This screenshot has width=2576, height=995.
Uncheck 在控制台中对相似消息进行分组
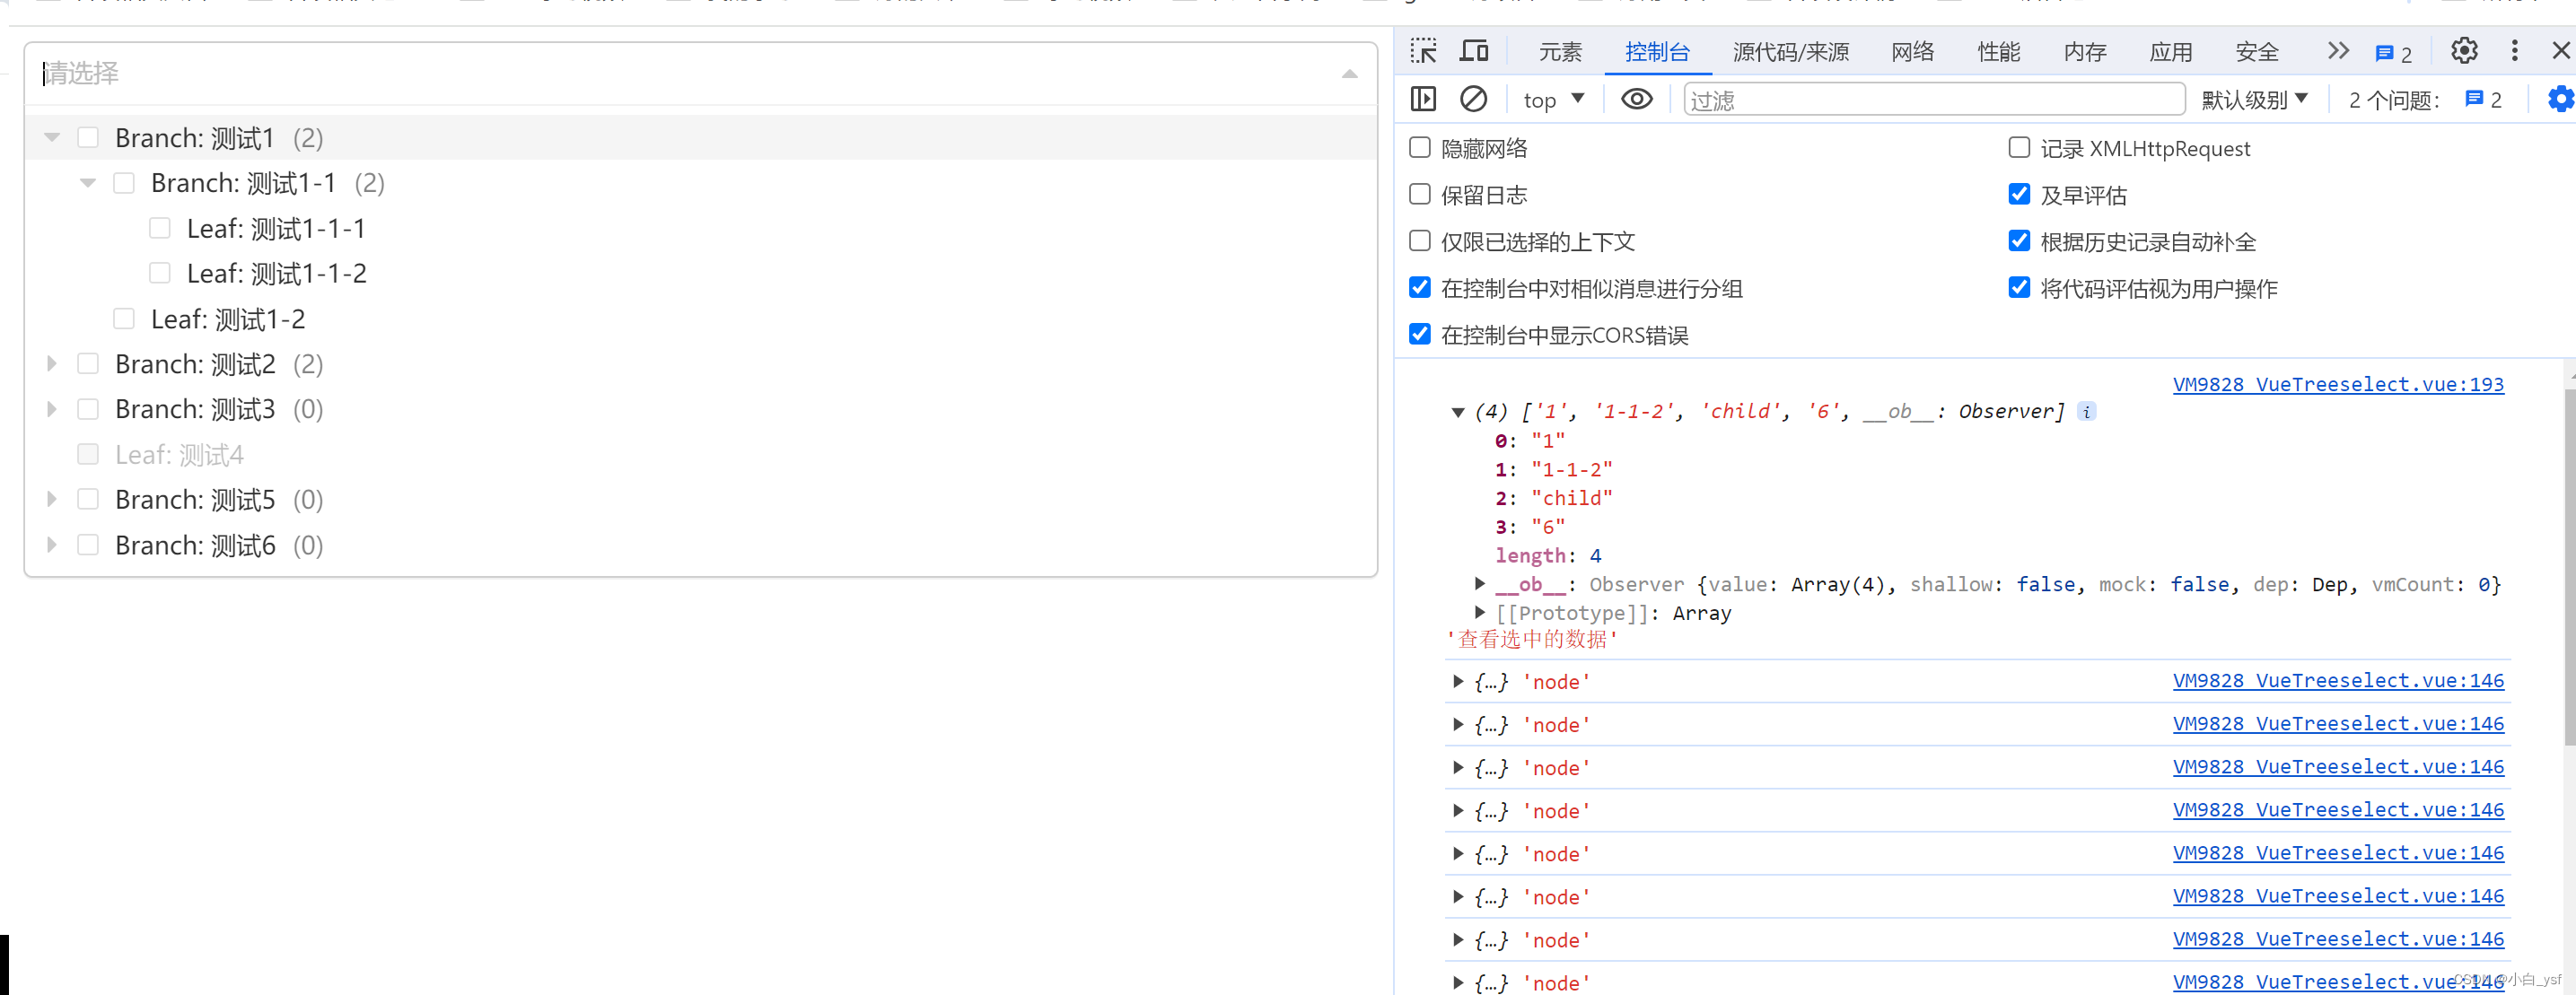point(1419,288)
